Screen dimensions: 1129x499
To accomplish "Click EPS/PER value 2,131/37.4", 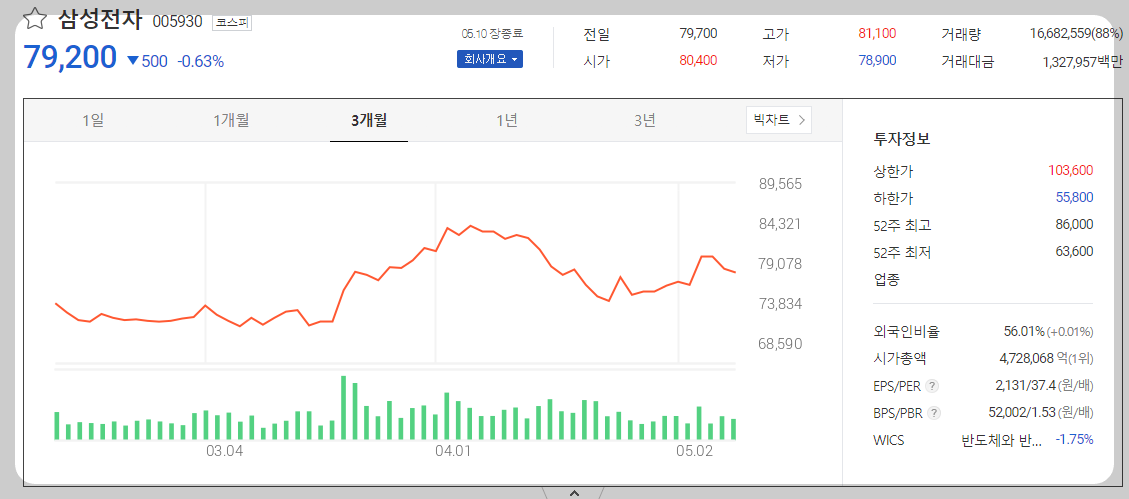I will tap(1025, 386).
